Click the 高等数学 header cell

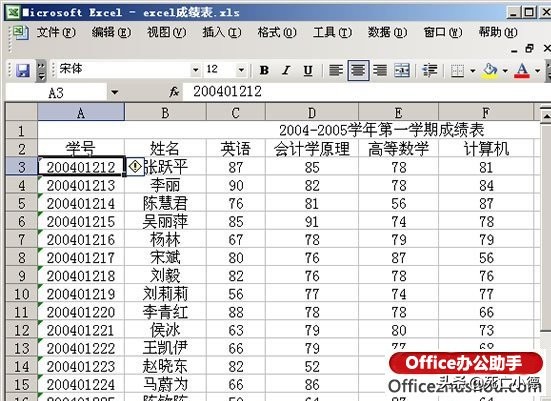coord(398,148)
